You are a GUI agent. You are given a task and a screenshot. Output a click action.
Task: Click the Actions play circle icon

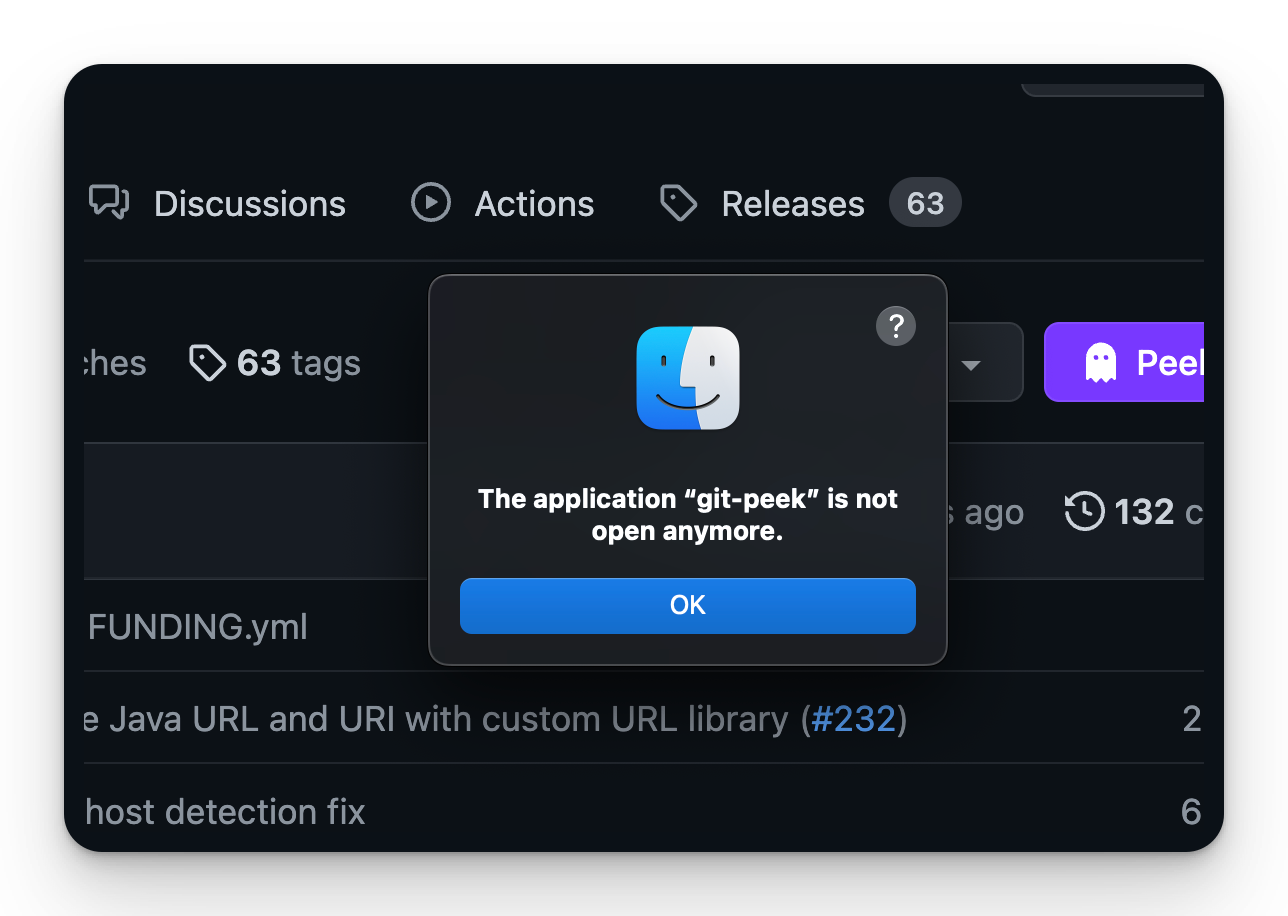pyautogui.click(x=431, y=202)
